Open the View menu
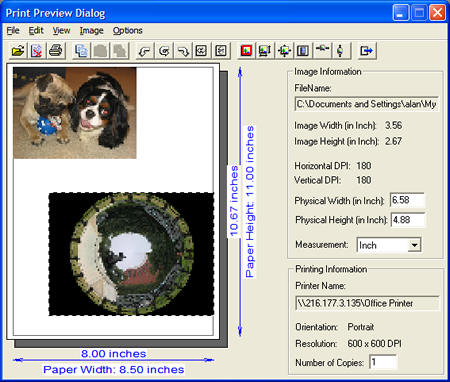 point(61,31)
